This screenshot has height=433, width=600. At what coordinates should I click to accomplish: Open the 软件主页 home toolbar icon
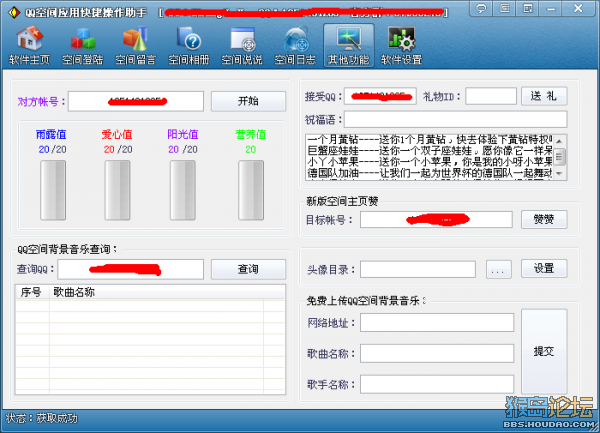click(29, 46)
